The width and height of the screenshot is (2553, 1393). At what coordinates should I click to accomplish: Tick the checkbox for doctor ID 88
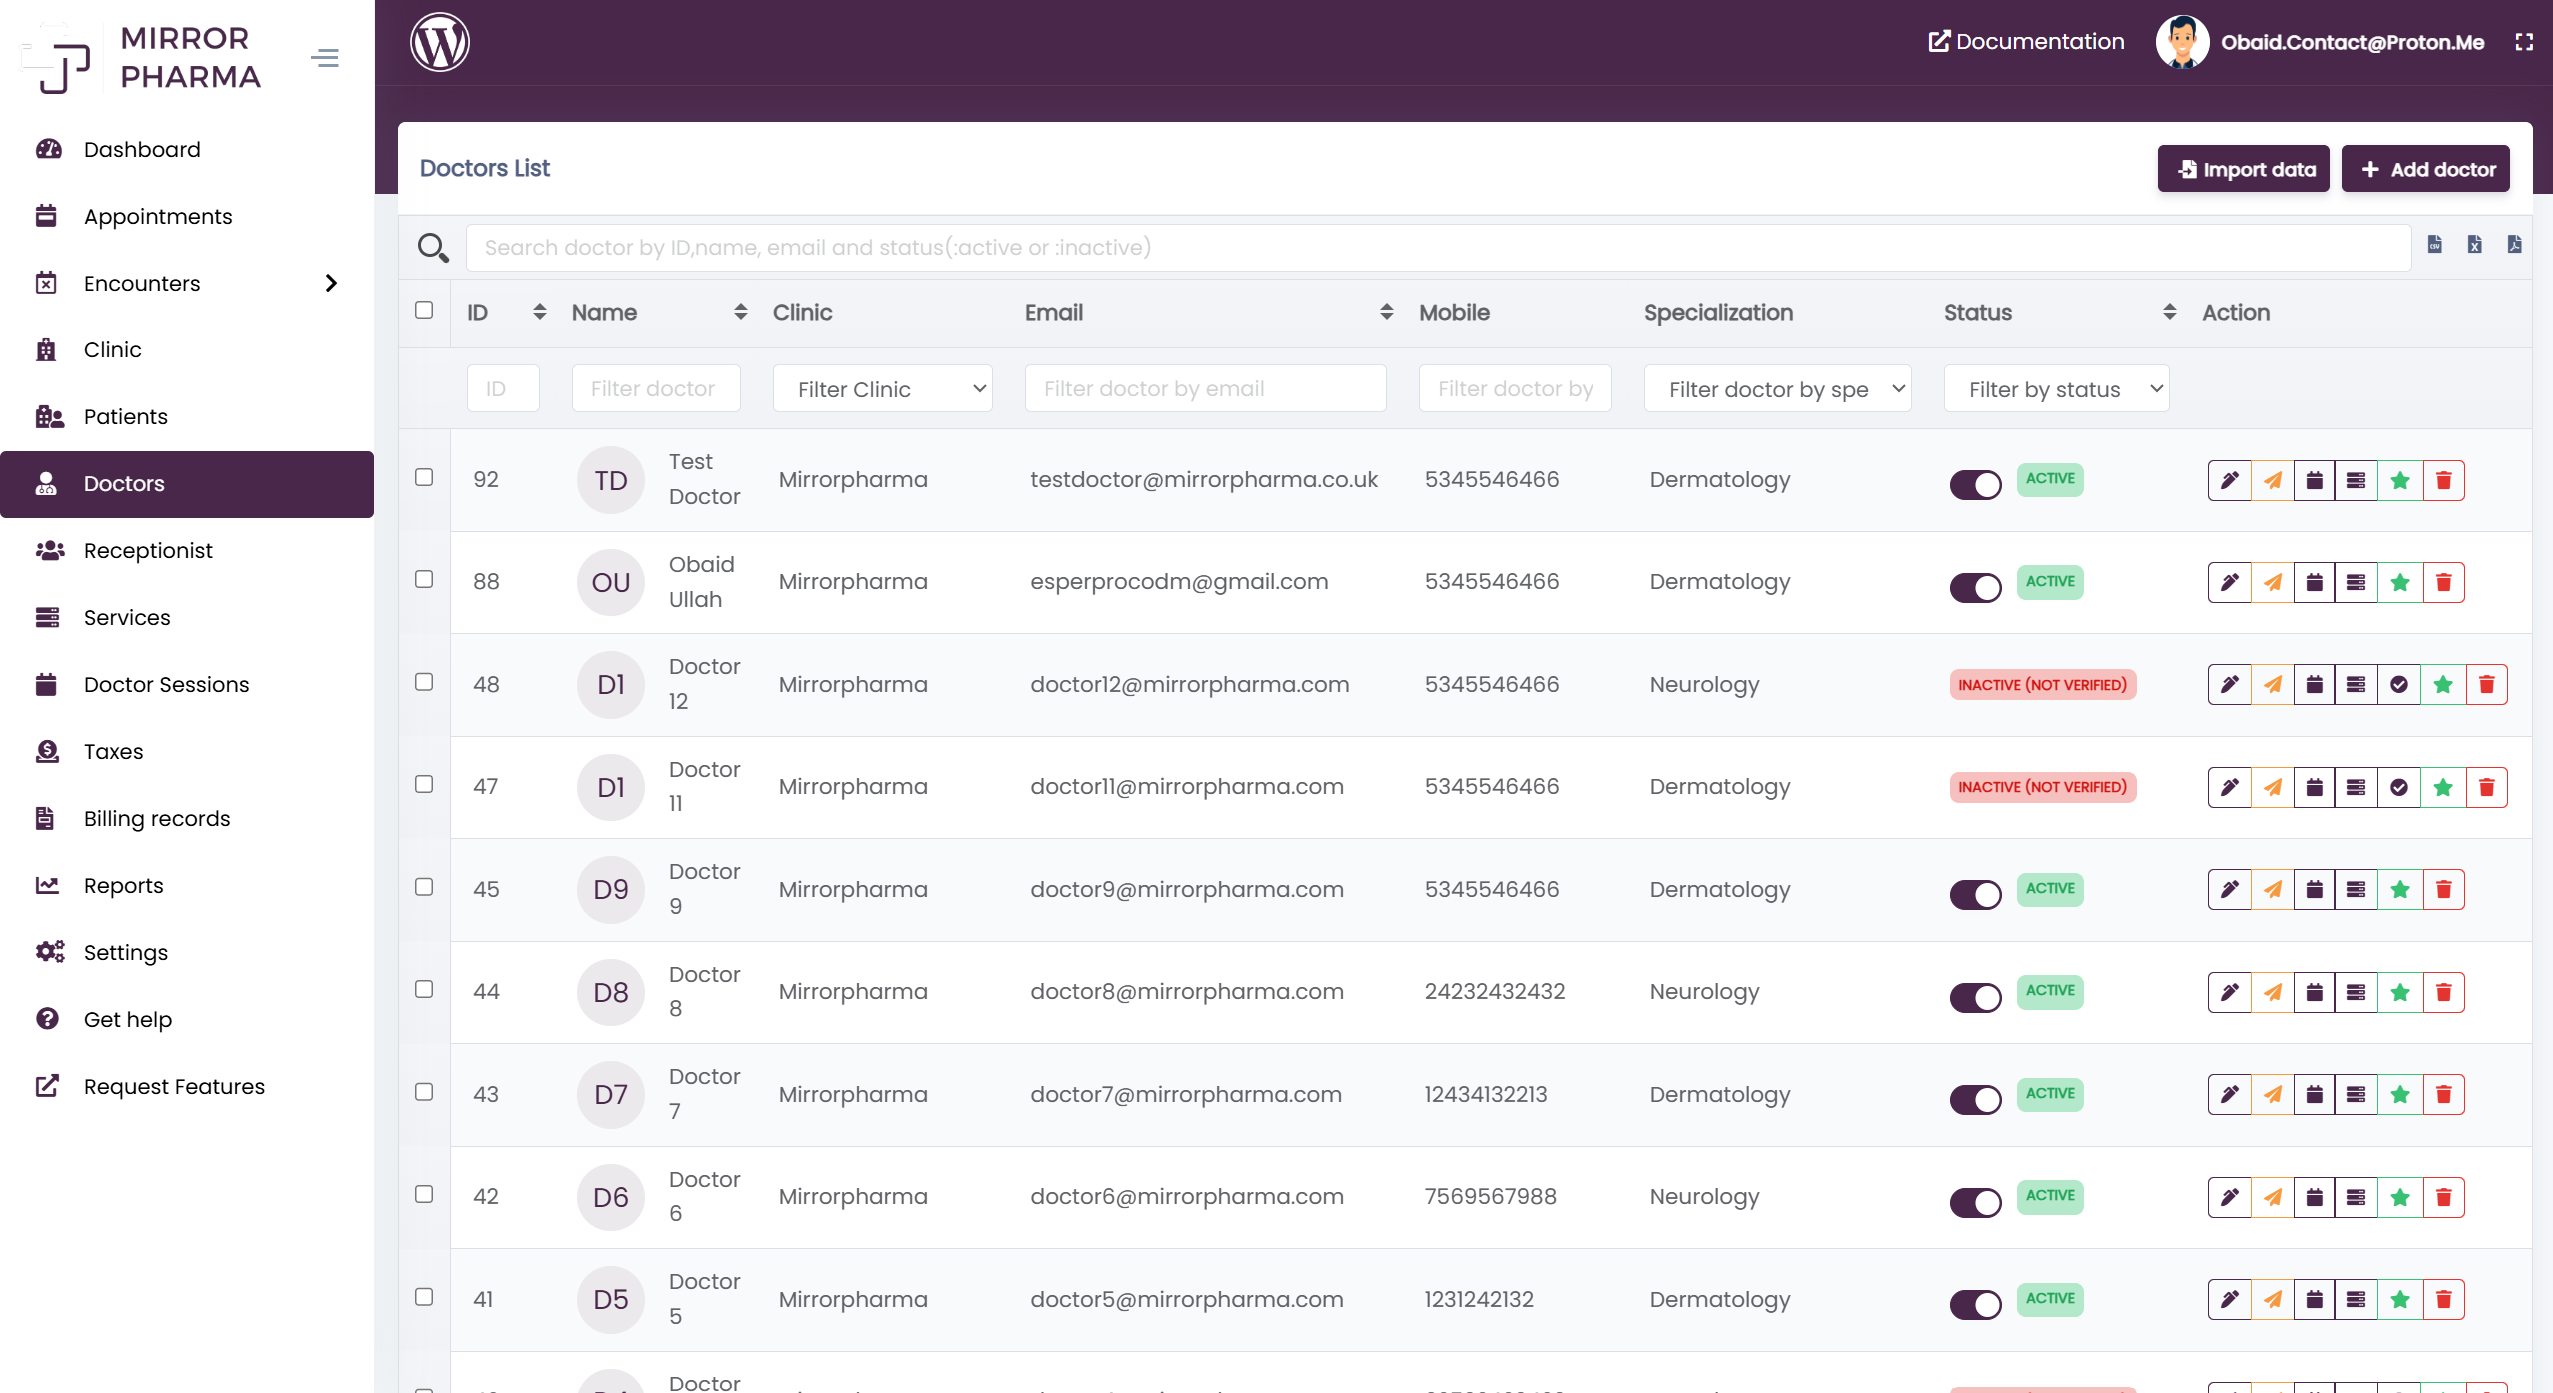pyautogui.click(x=424, y=580)
